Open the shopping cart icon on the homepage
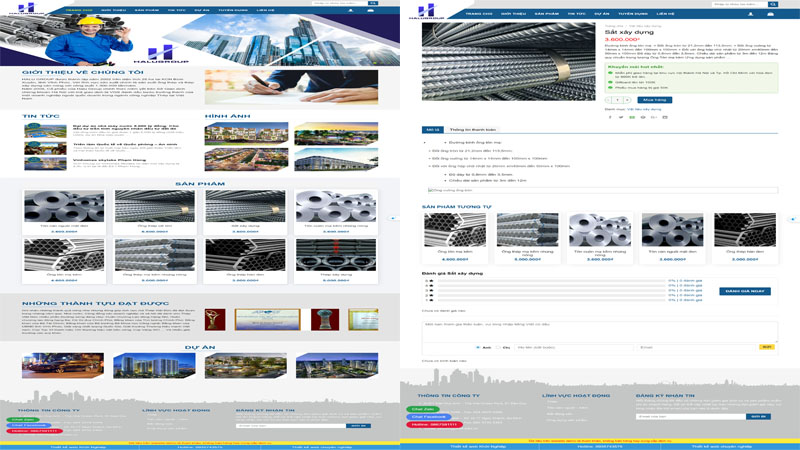The image size is (800, 450). click(x=370, y=10)
